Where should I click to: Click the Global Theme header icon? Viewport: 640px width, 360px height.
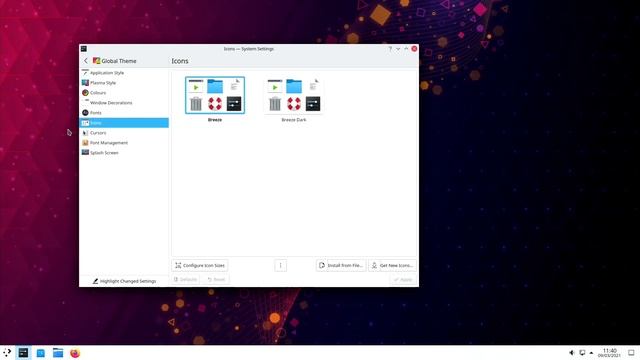click(x=96, y=61)
